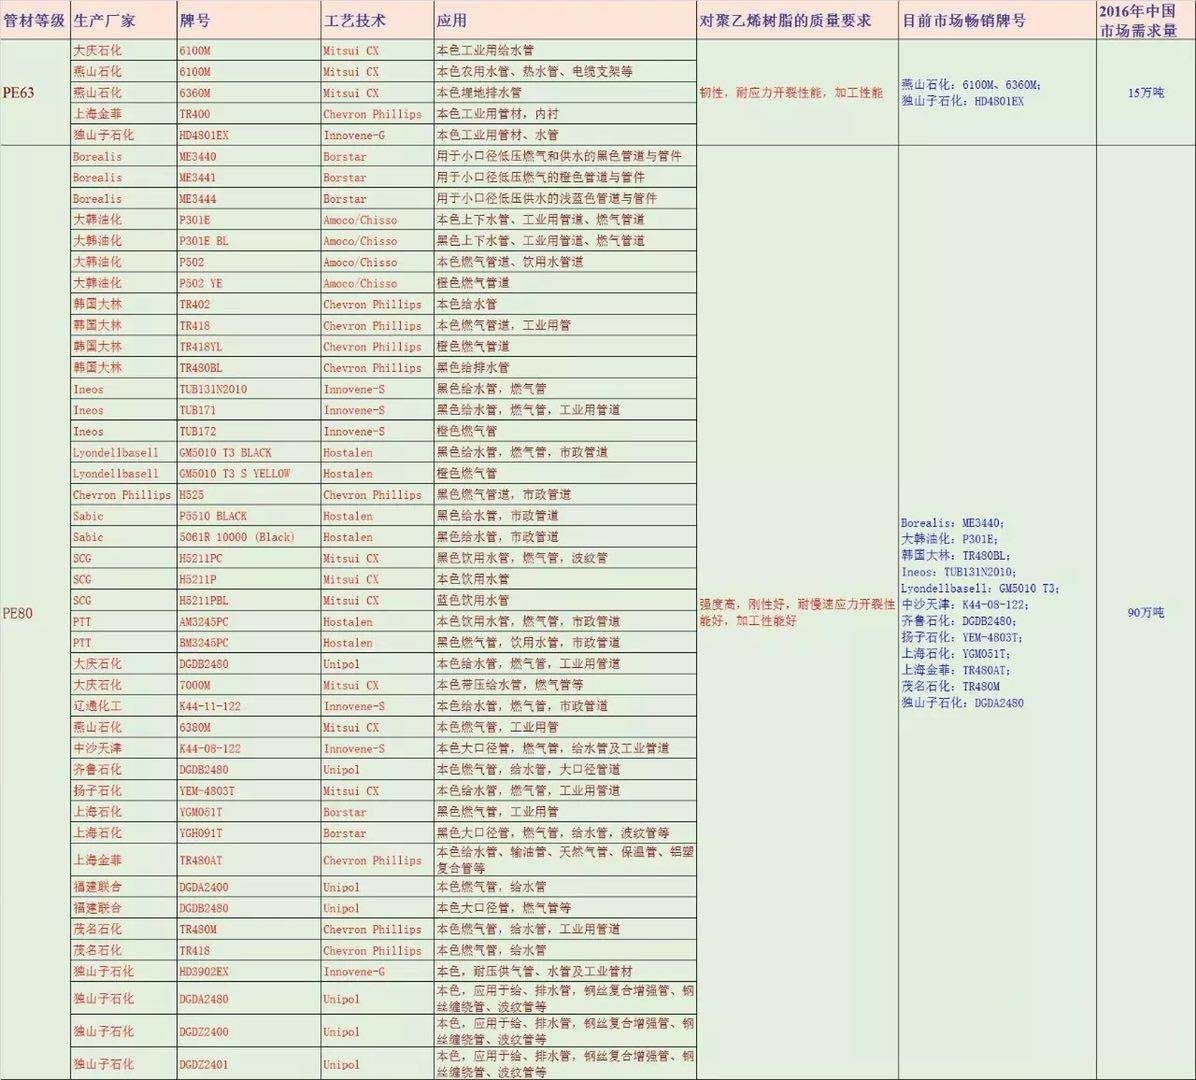Viewport: 1196px width, 1080px height.
Task: Select the TR400 grade cell
Action: coord(248,114)
